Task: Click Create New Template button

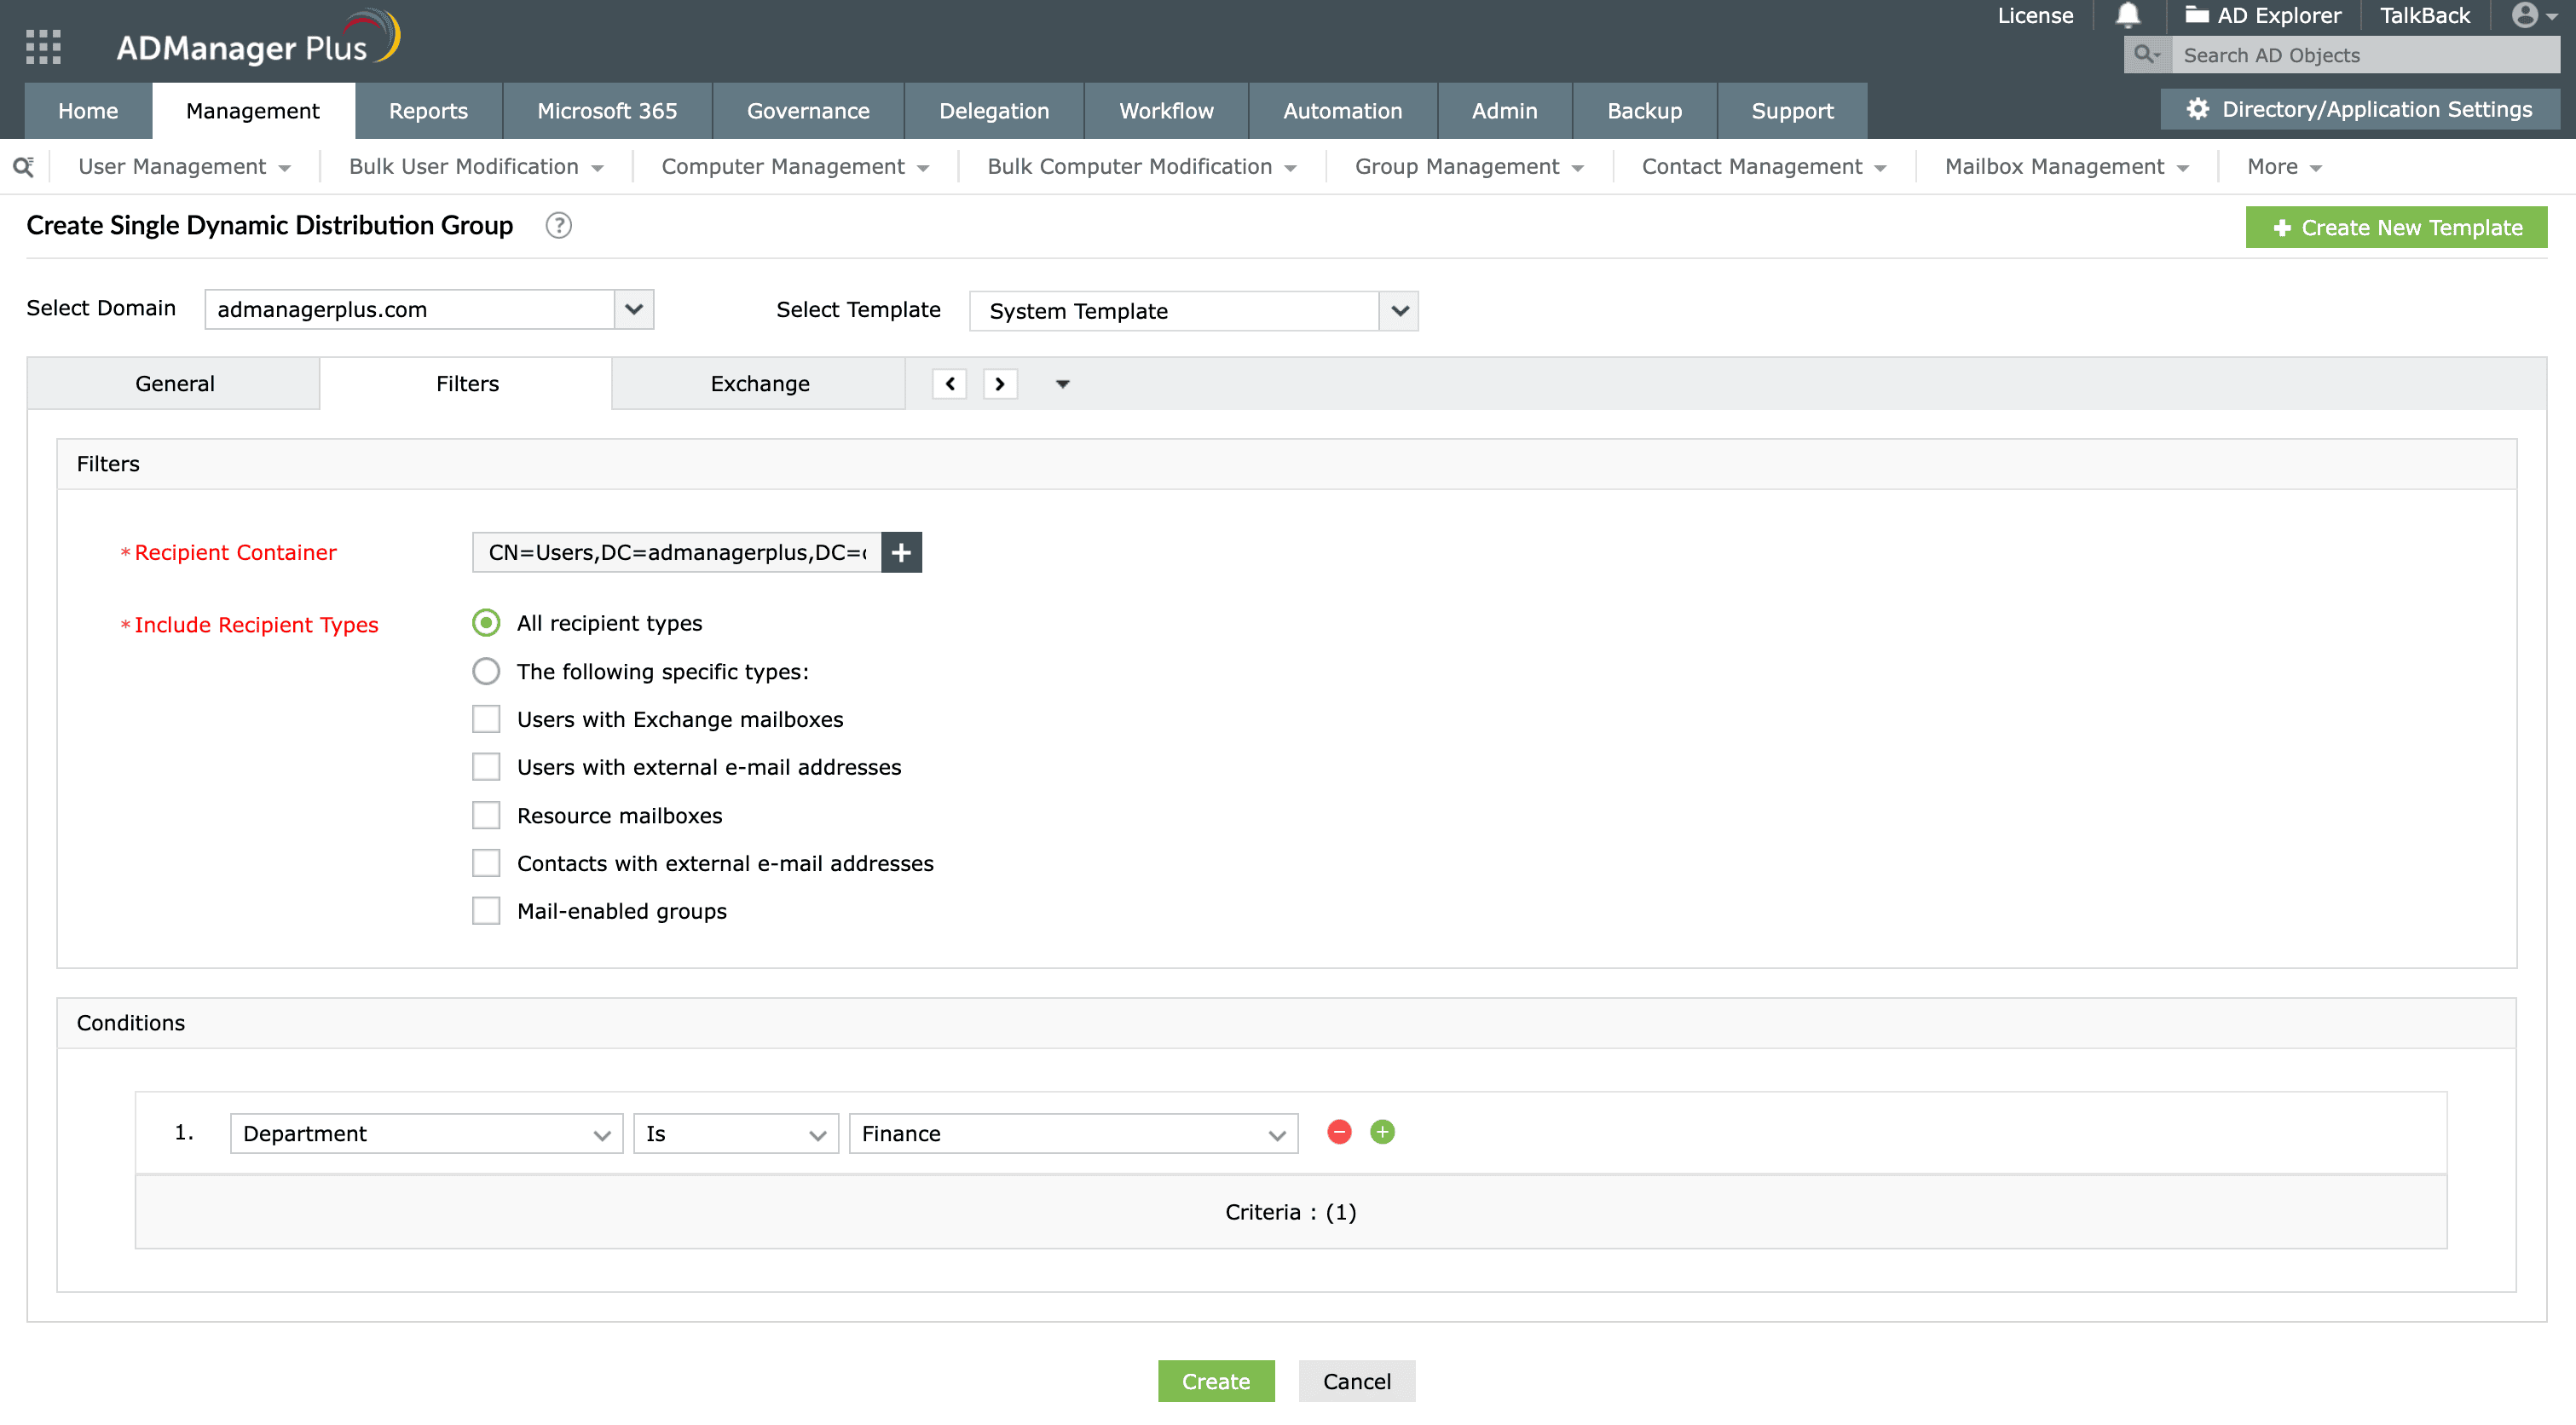Action: (2396, 227)
